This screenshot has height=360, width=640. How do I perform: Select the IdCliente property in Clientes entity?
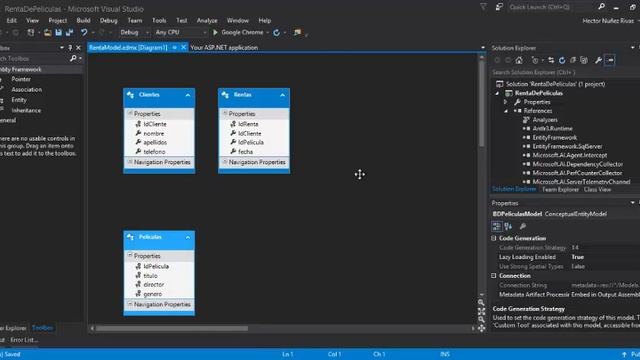point(155,124)
